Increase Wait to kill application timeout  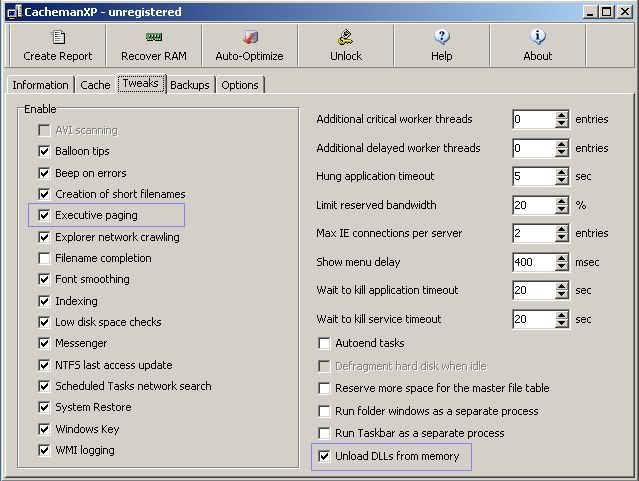click(562, 286)
